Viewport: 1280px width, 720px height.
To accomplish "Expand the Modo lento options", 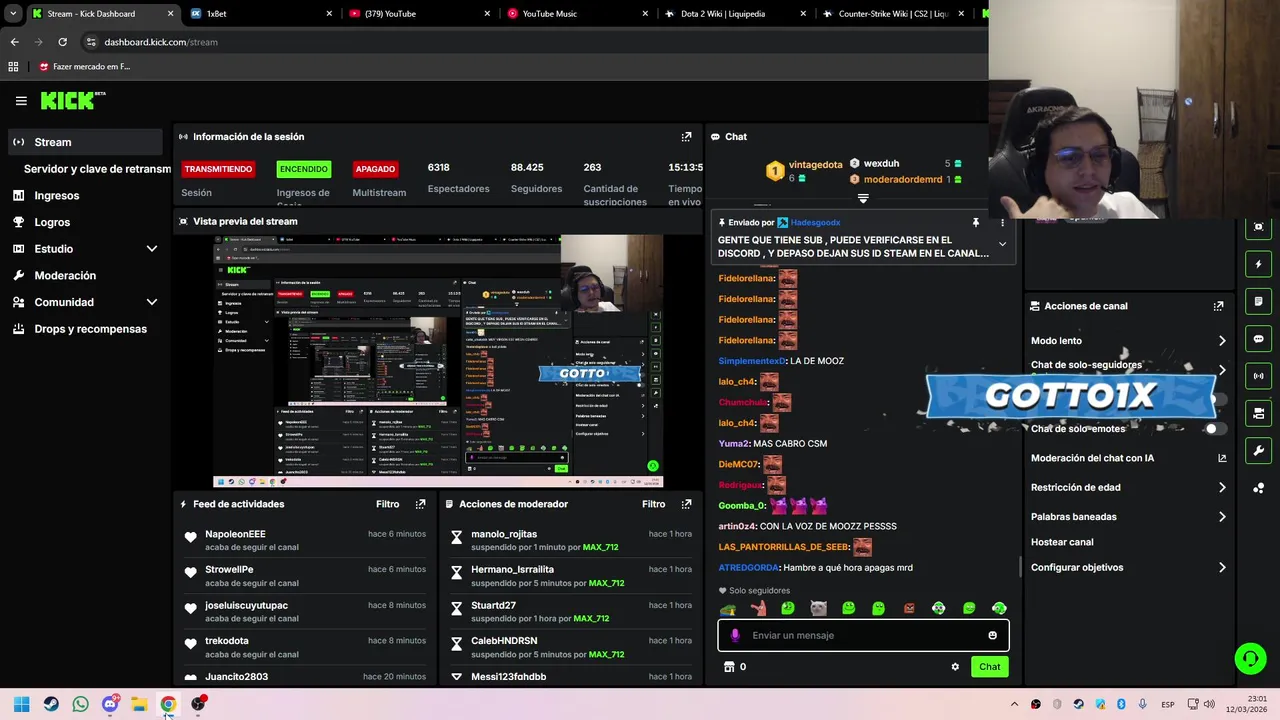I will tap(1222, 341).
